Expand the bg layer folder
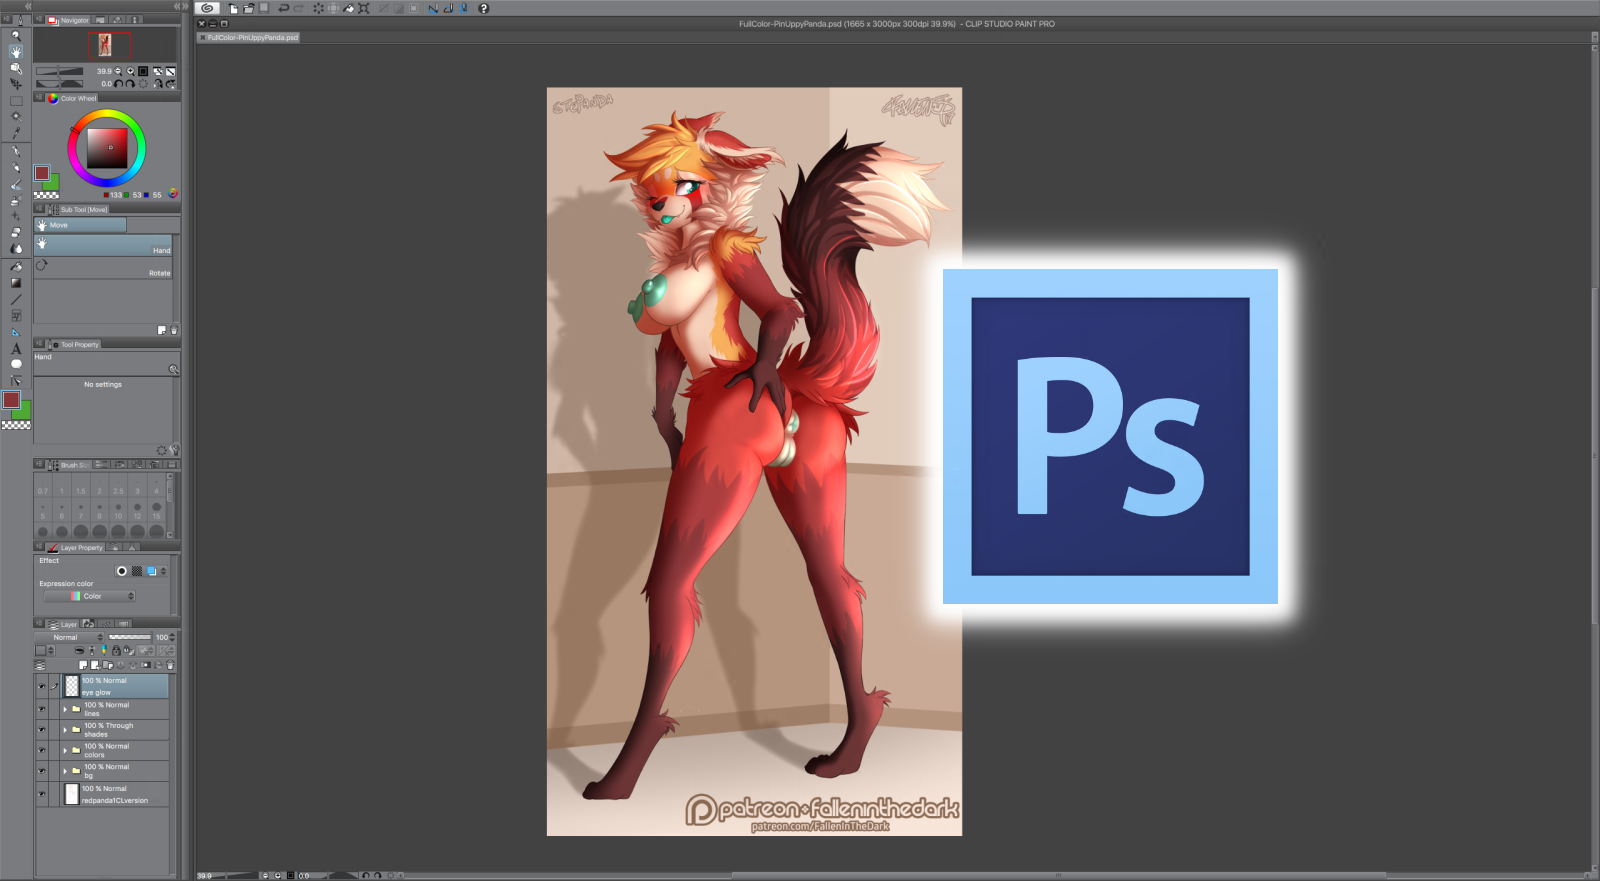 65,771
